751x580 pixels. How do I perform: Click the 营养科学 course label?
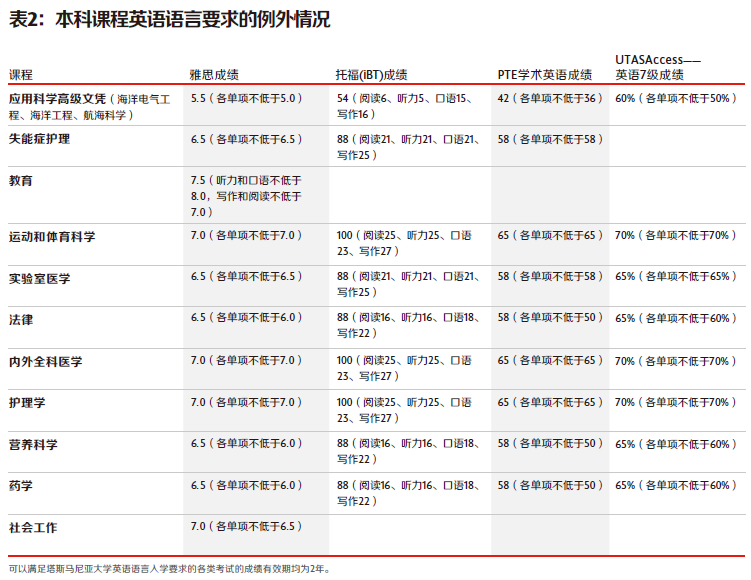tap(33, 444)
